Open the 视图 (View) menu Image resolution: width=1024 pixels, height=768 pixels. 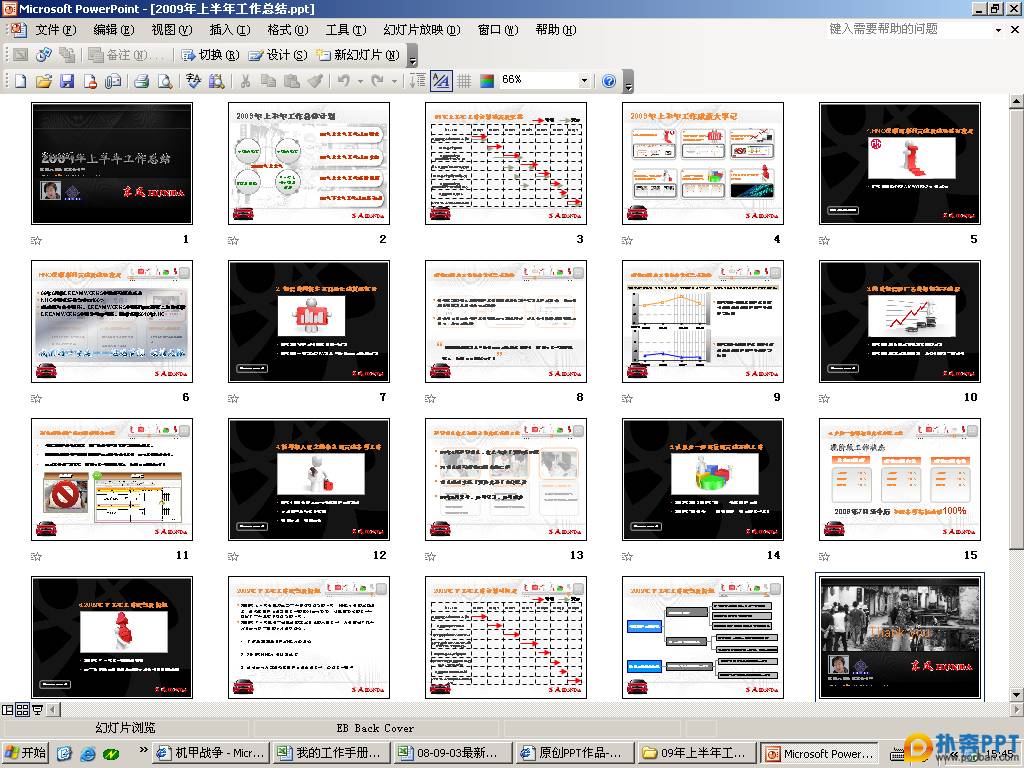(172, 30)
